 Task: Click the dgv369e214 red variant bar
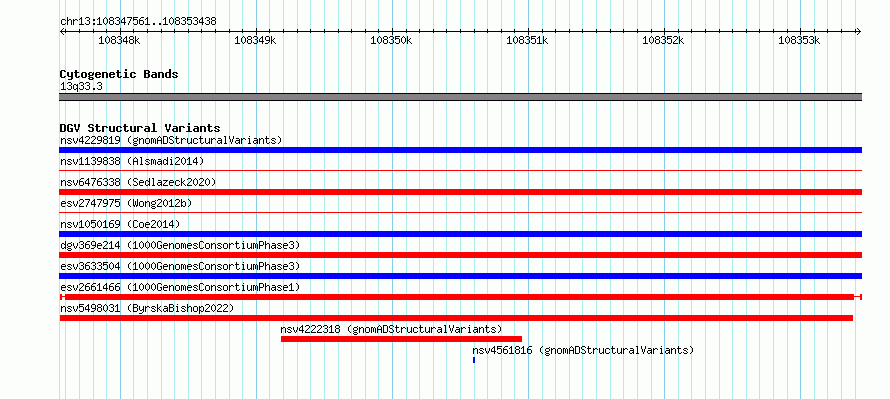point(460,255)
